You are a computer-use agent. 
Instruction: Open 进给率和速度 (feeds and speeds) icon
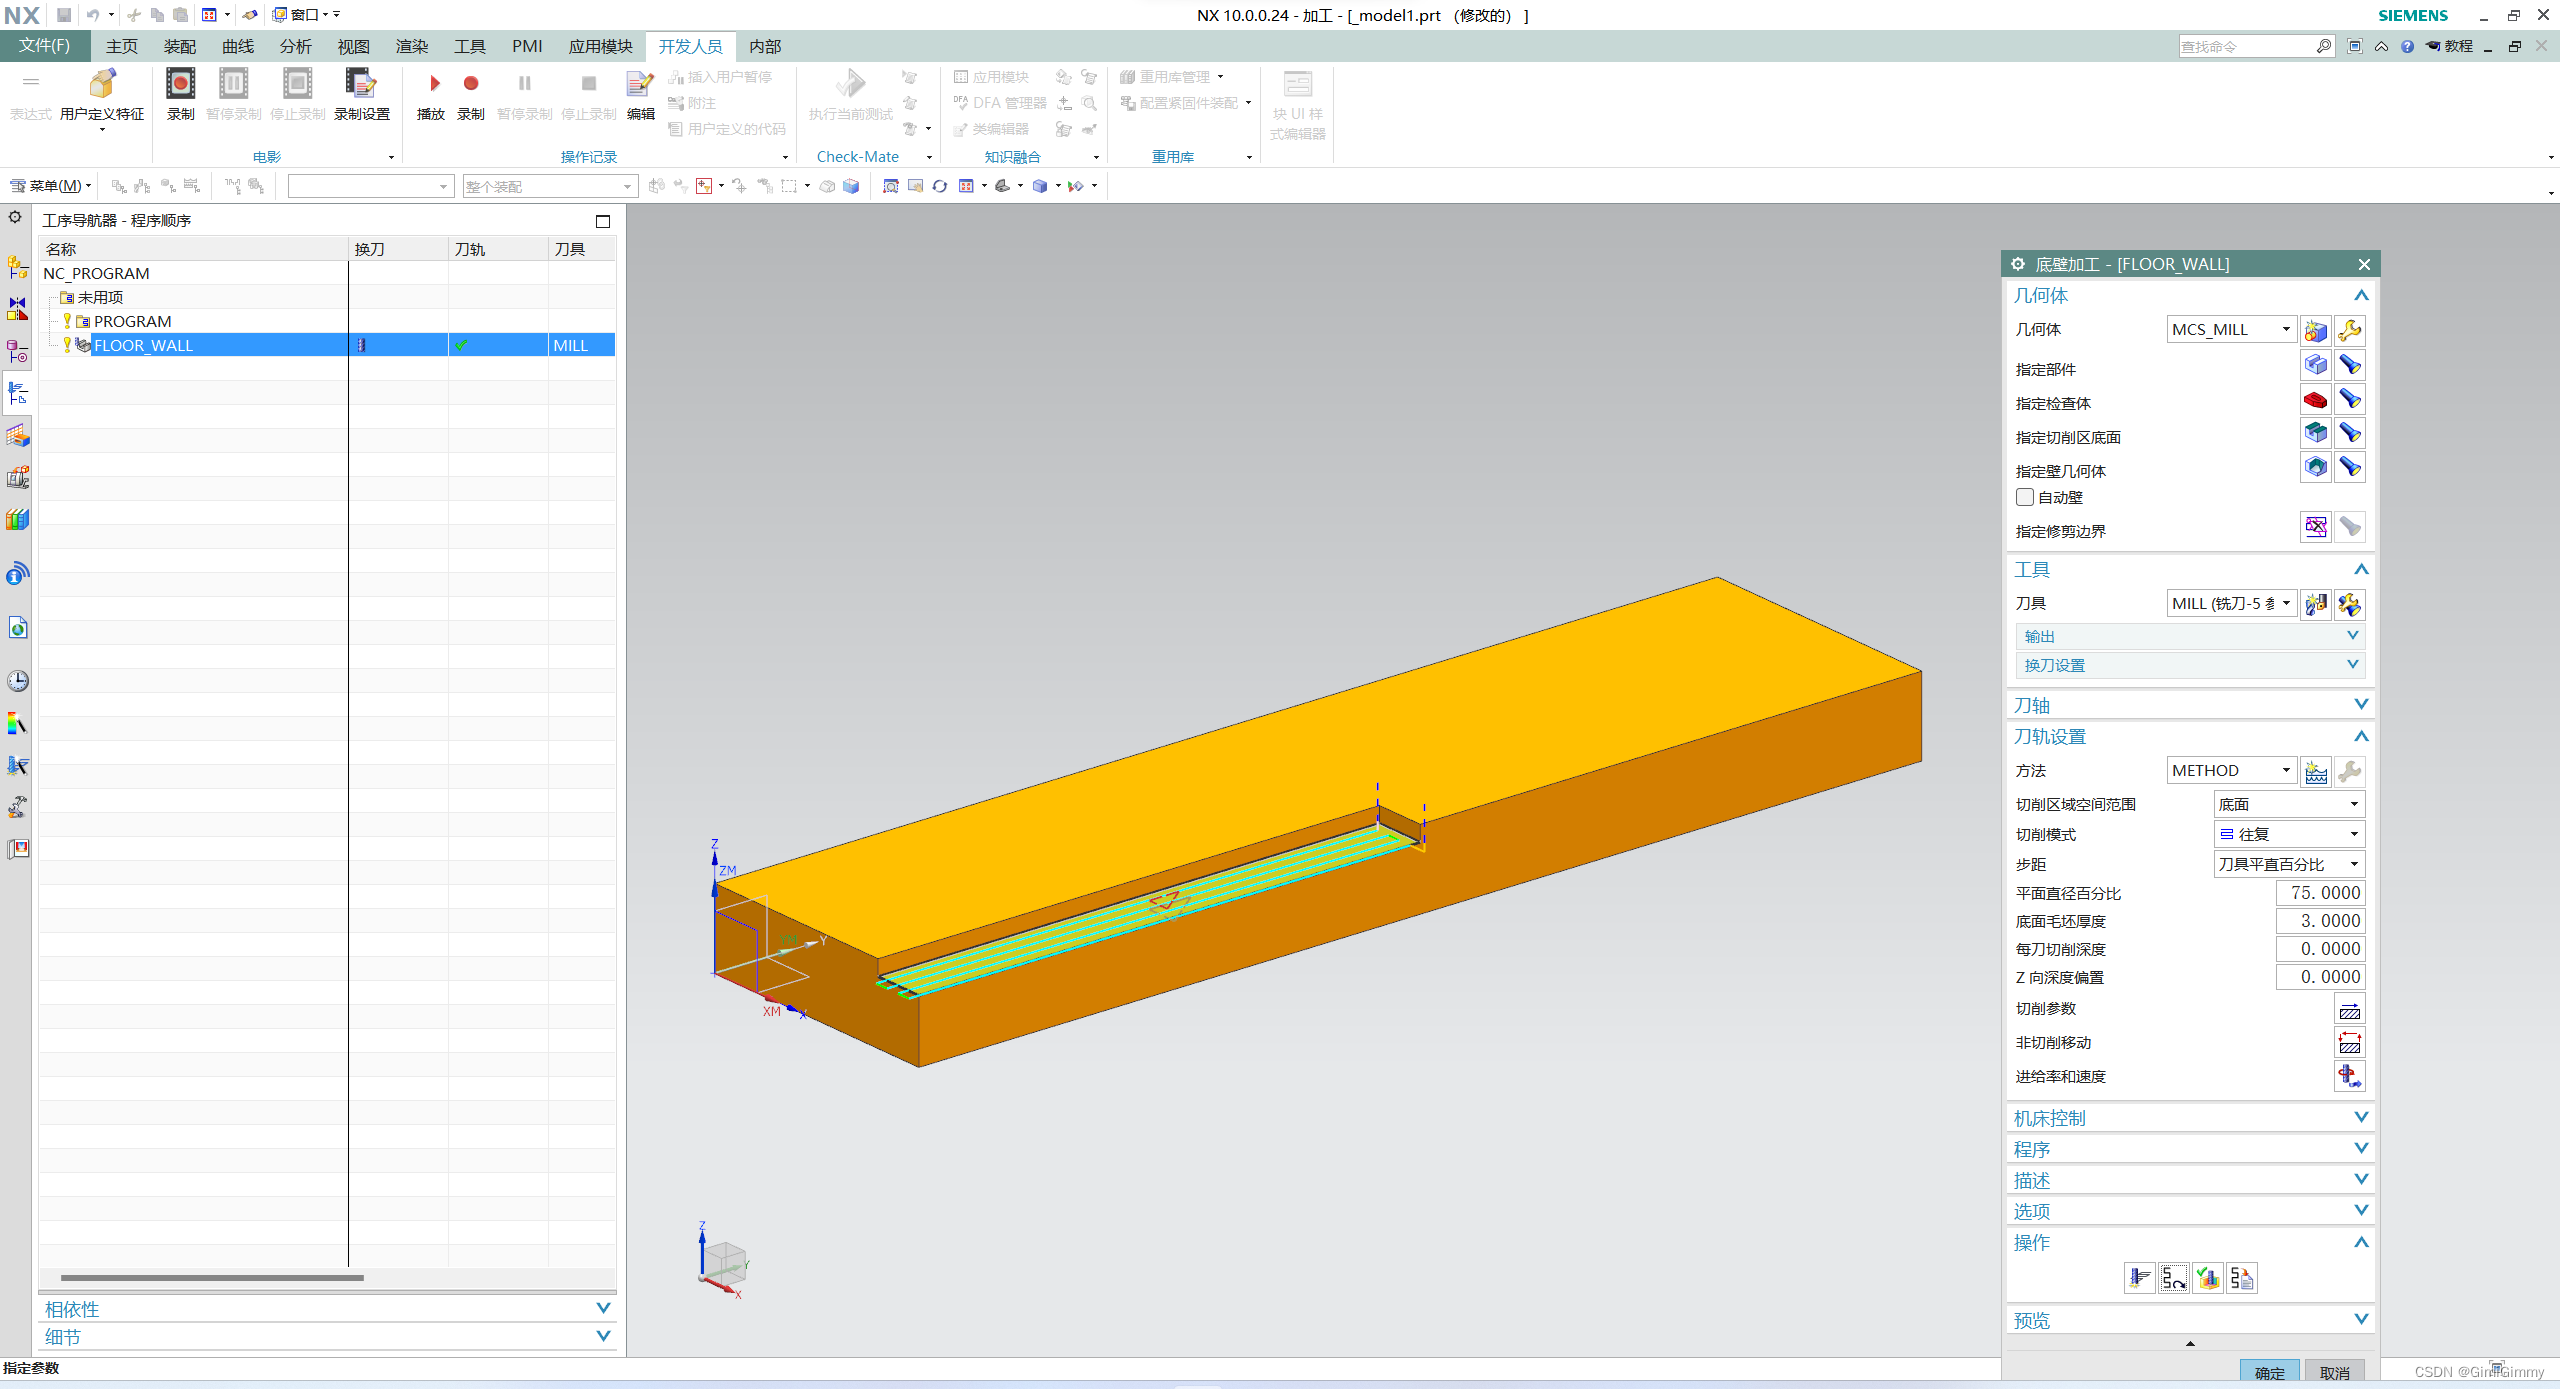(x=2349, y=1077)
